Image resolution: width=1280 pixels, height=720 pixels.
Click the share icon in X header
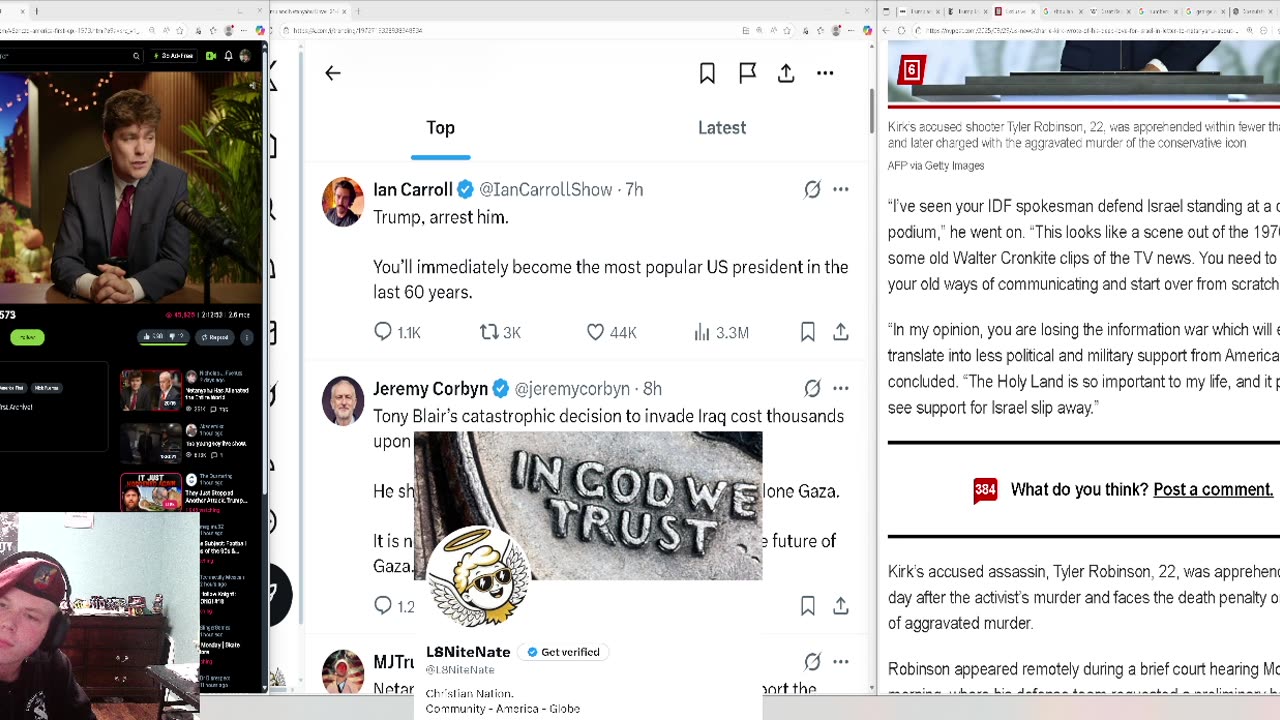[786, 73]
